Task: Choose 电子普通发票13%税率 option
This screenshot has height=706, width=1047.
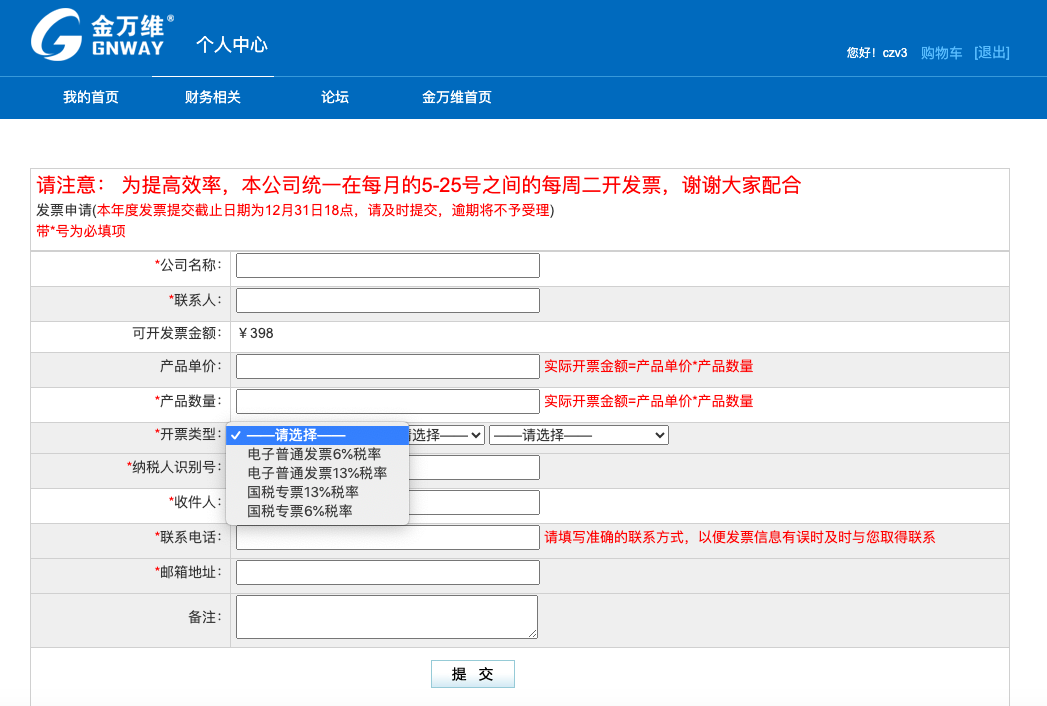Action: click(x=317, y=473)
